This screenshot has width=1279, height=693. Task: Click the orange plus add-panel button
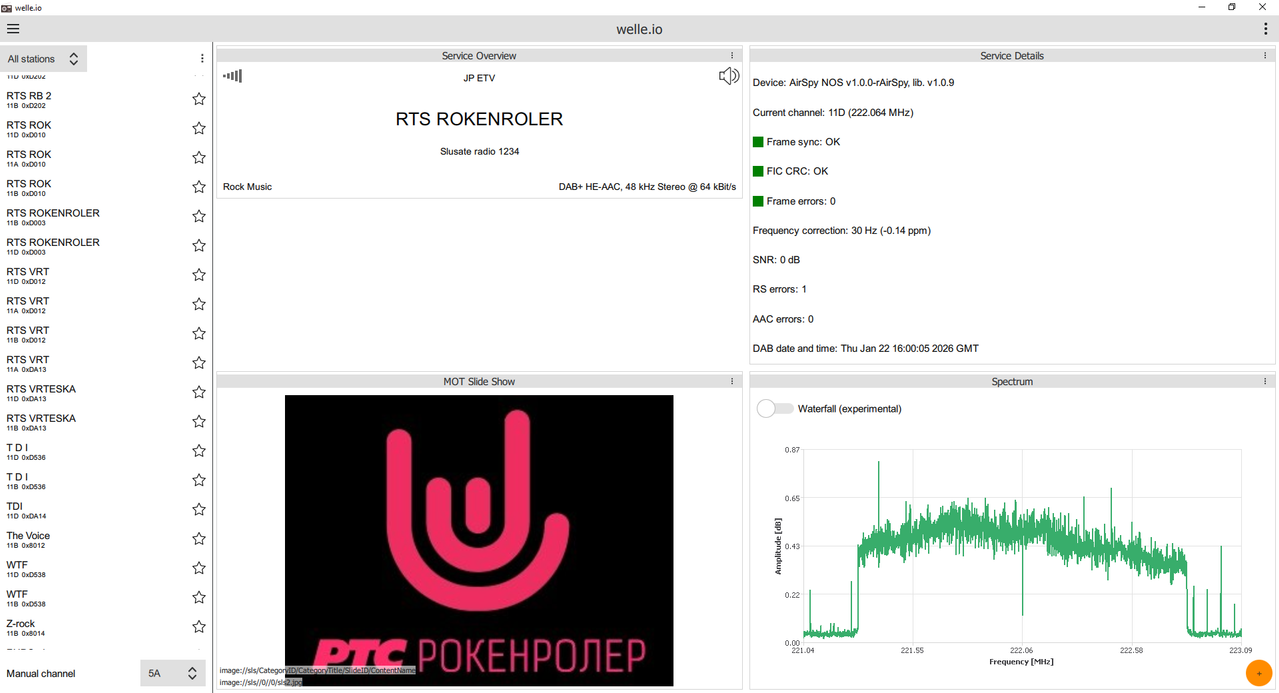1259,674
